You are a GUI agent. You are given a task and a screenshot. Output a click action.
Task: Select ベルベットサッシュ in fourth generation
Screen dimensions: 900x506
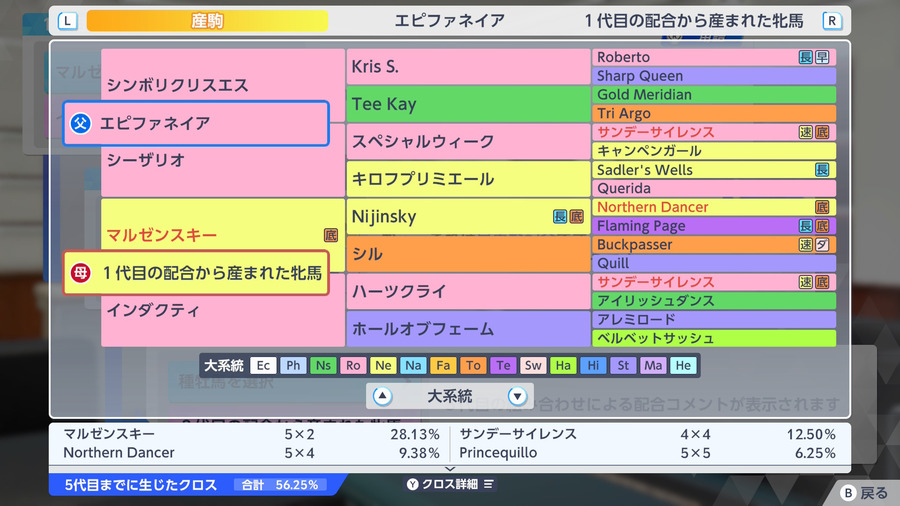tap(714, 338)
